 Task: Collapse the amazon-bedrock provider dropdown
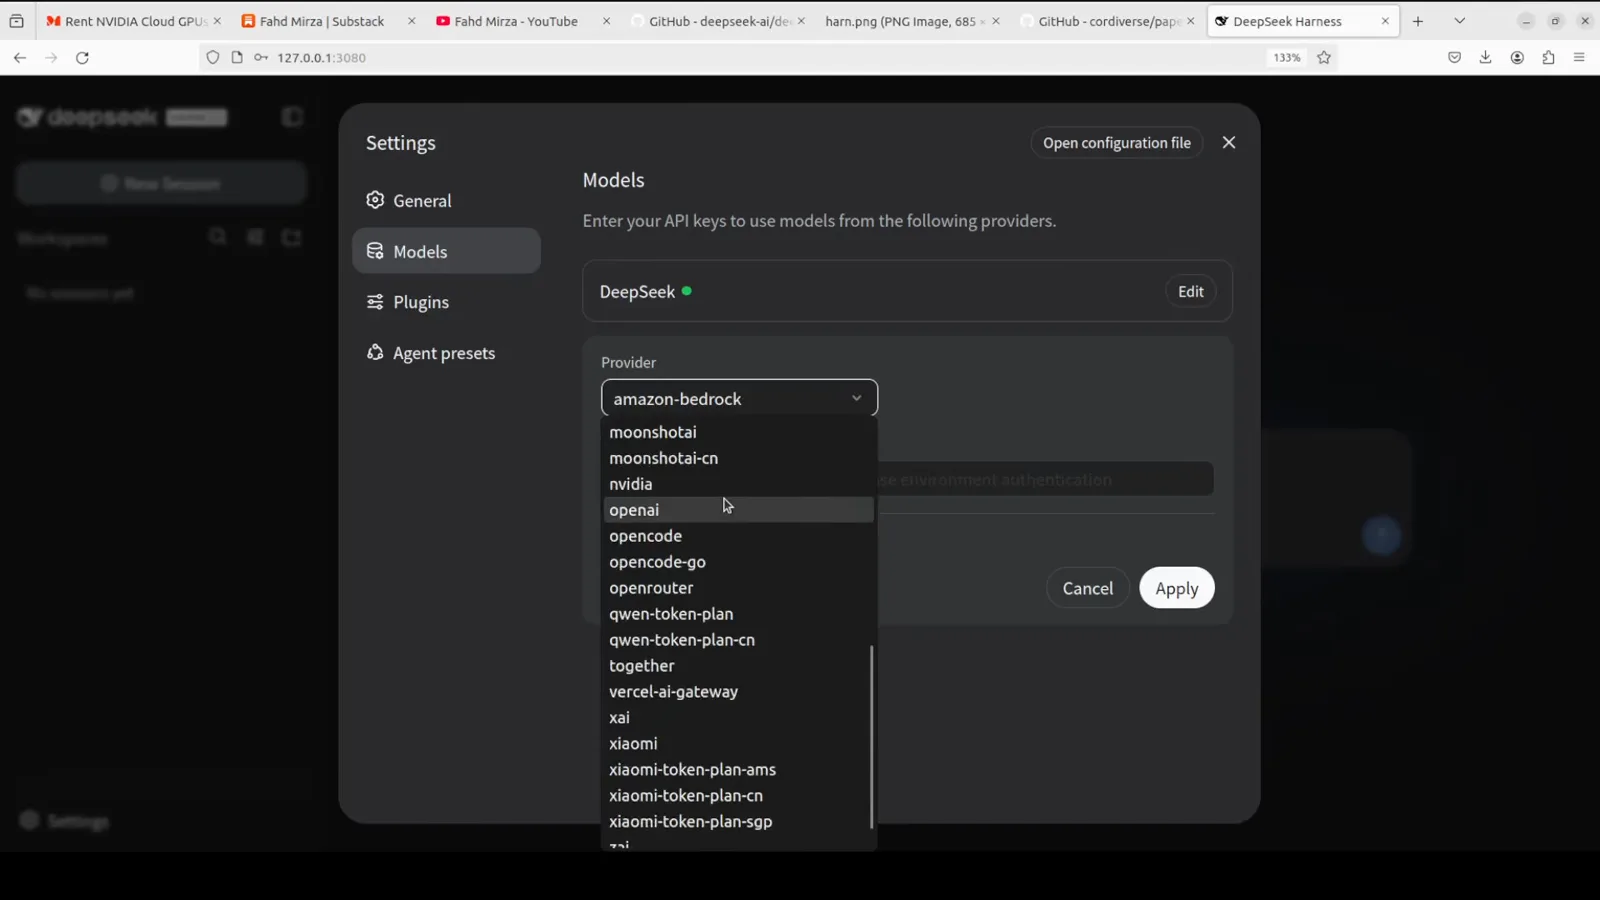(x=739, y=398)
